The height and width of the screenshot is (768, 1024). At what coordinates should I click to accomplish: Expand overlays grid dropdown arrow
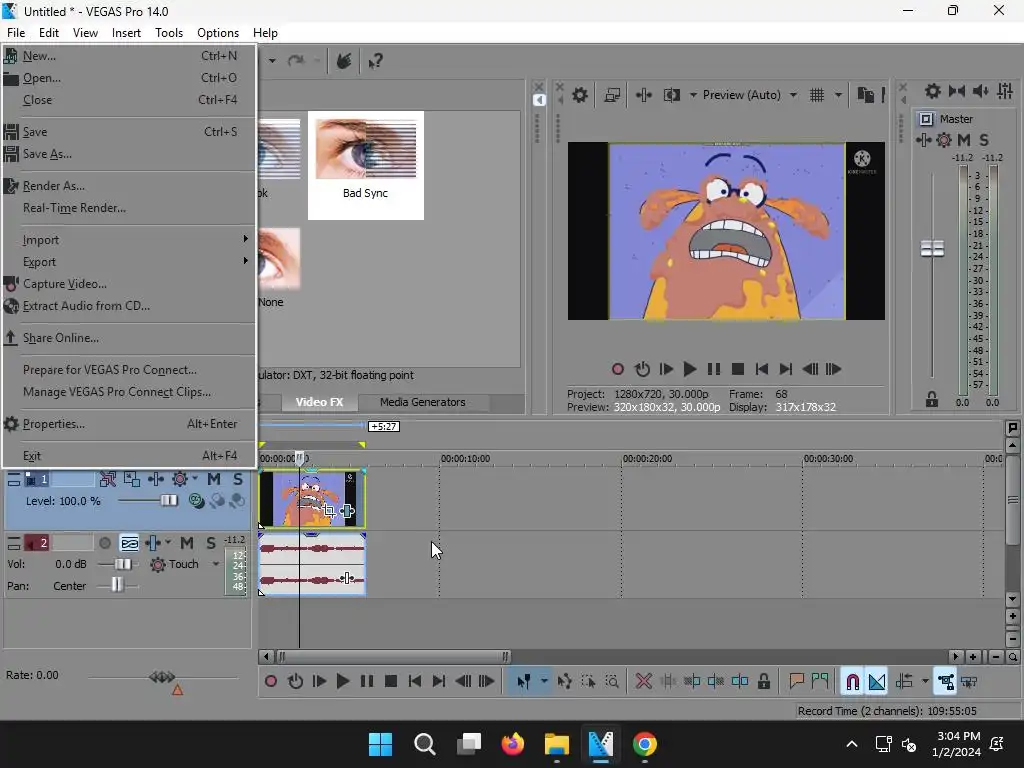[838, 95]
